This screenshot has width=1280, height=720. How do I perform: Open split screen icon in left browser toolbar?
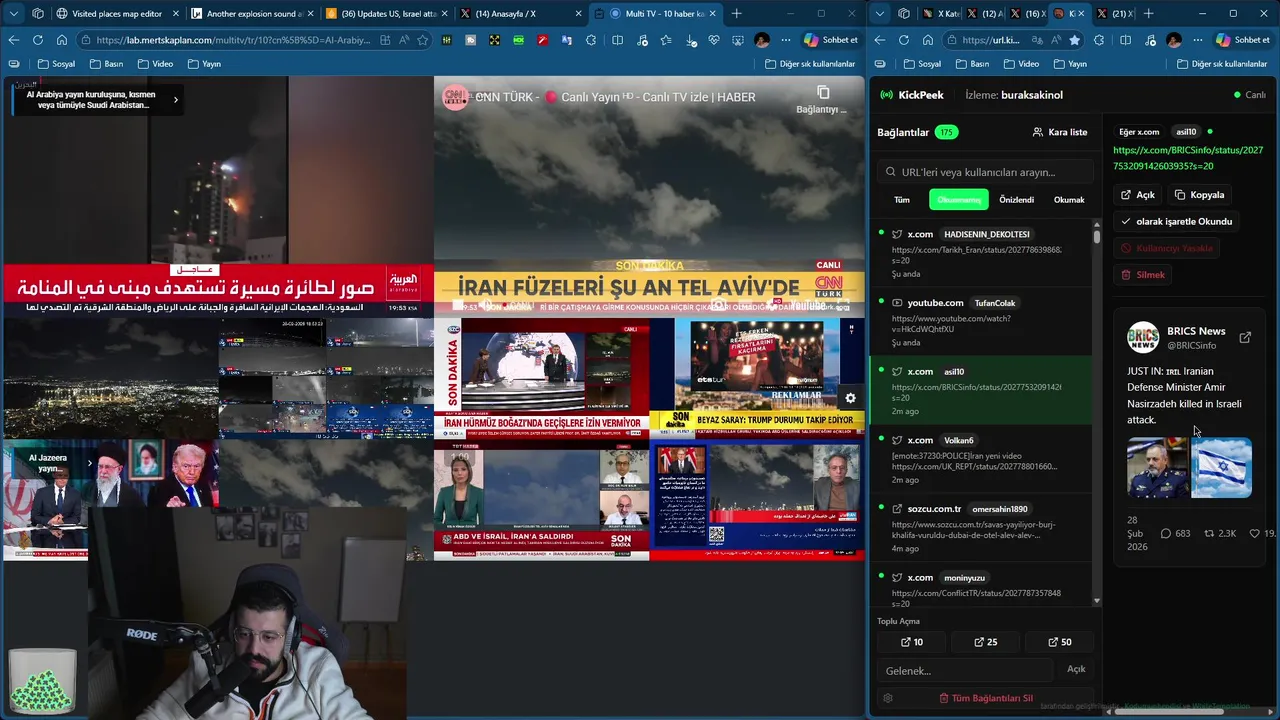(617, 40)
